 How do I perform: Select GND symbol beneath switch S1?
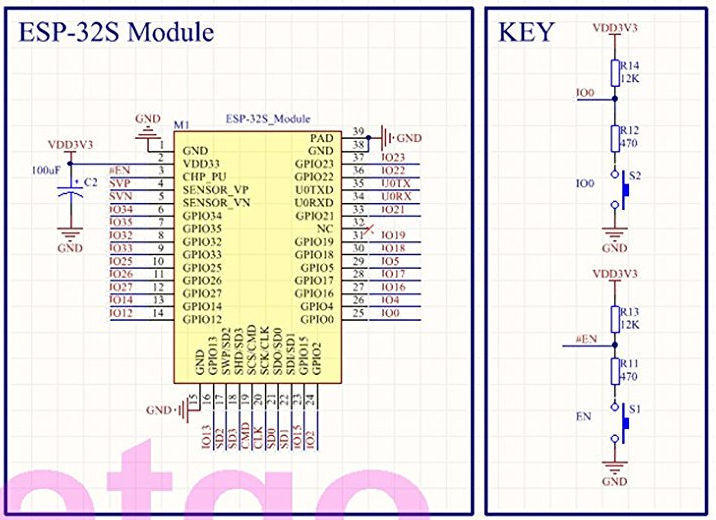(x=616, y=470)
